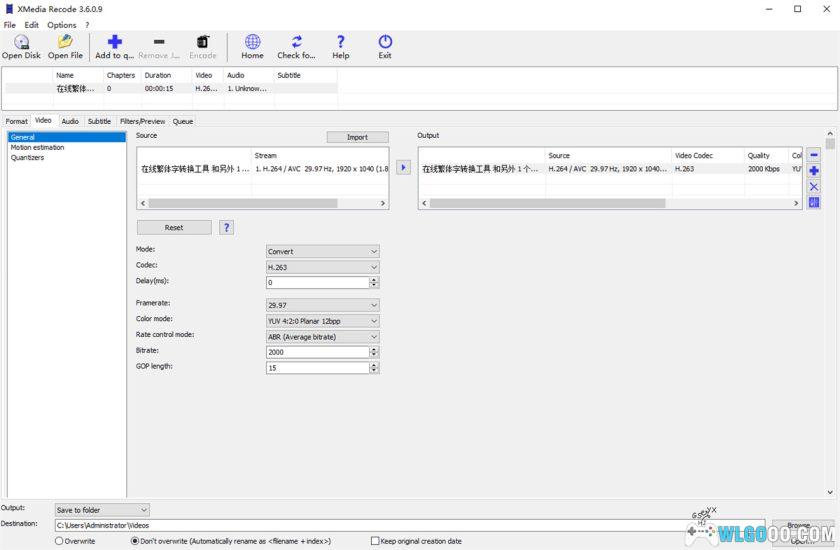The width and height of the screenshot is (840, 550).
Task: Click the Remove Job toolbar icon
Action: 159,47
